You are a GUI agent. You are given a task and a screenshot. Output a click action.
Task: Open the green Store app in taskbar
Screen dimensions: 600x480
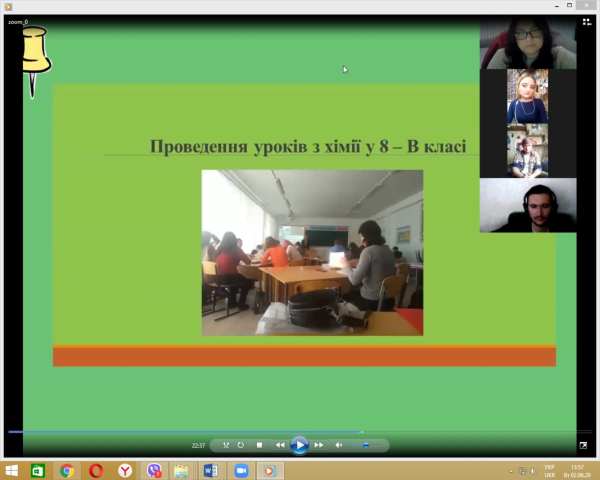(38, 470)
